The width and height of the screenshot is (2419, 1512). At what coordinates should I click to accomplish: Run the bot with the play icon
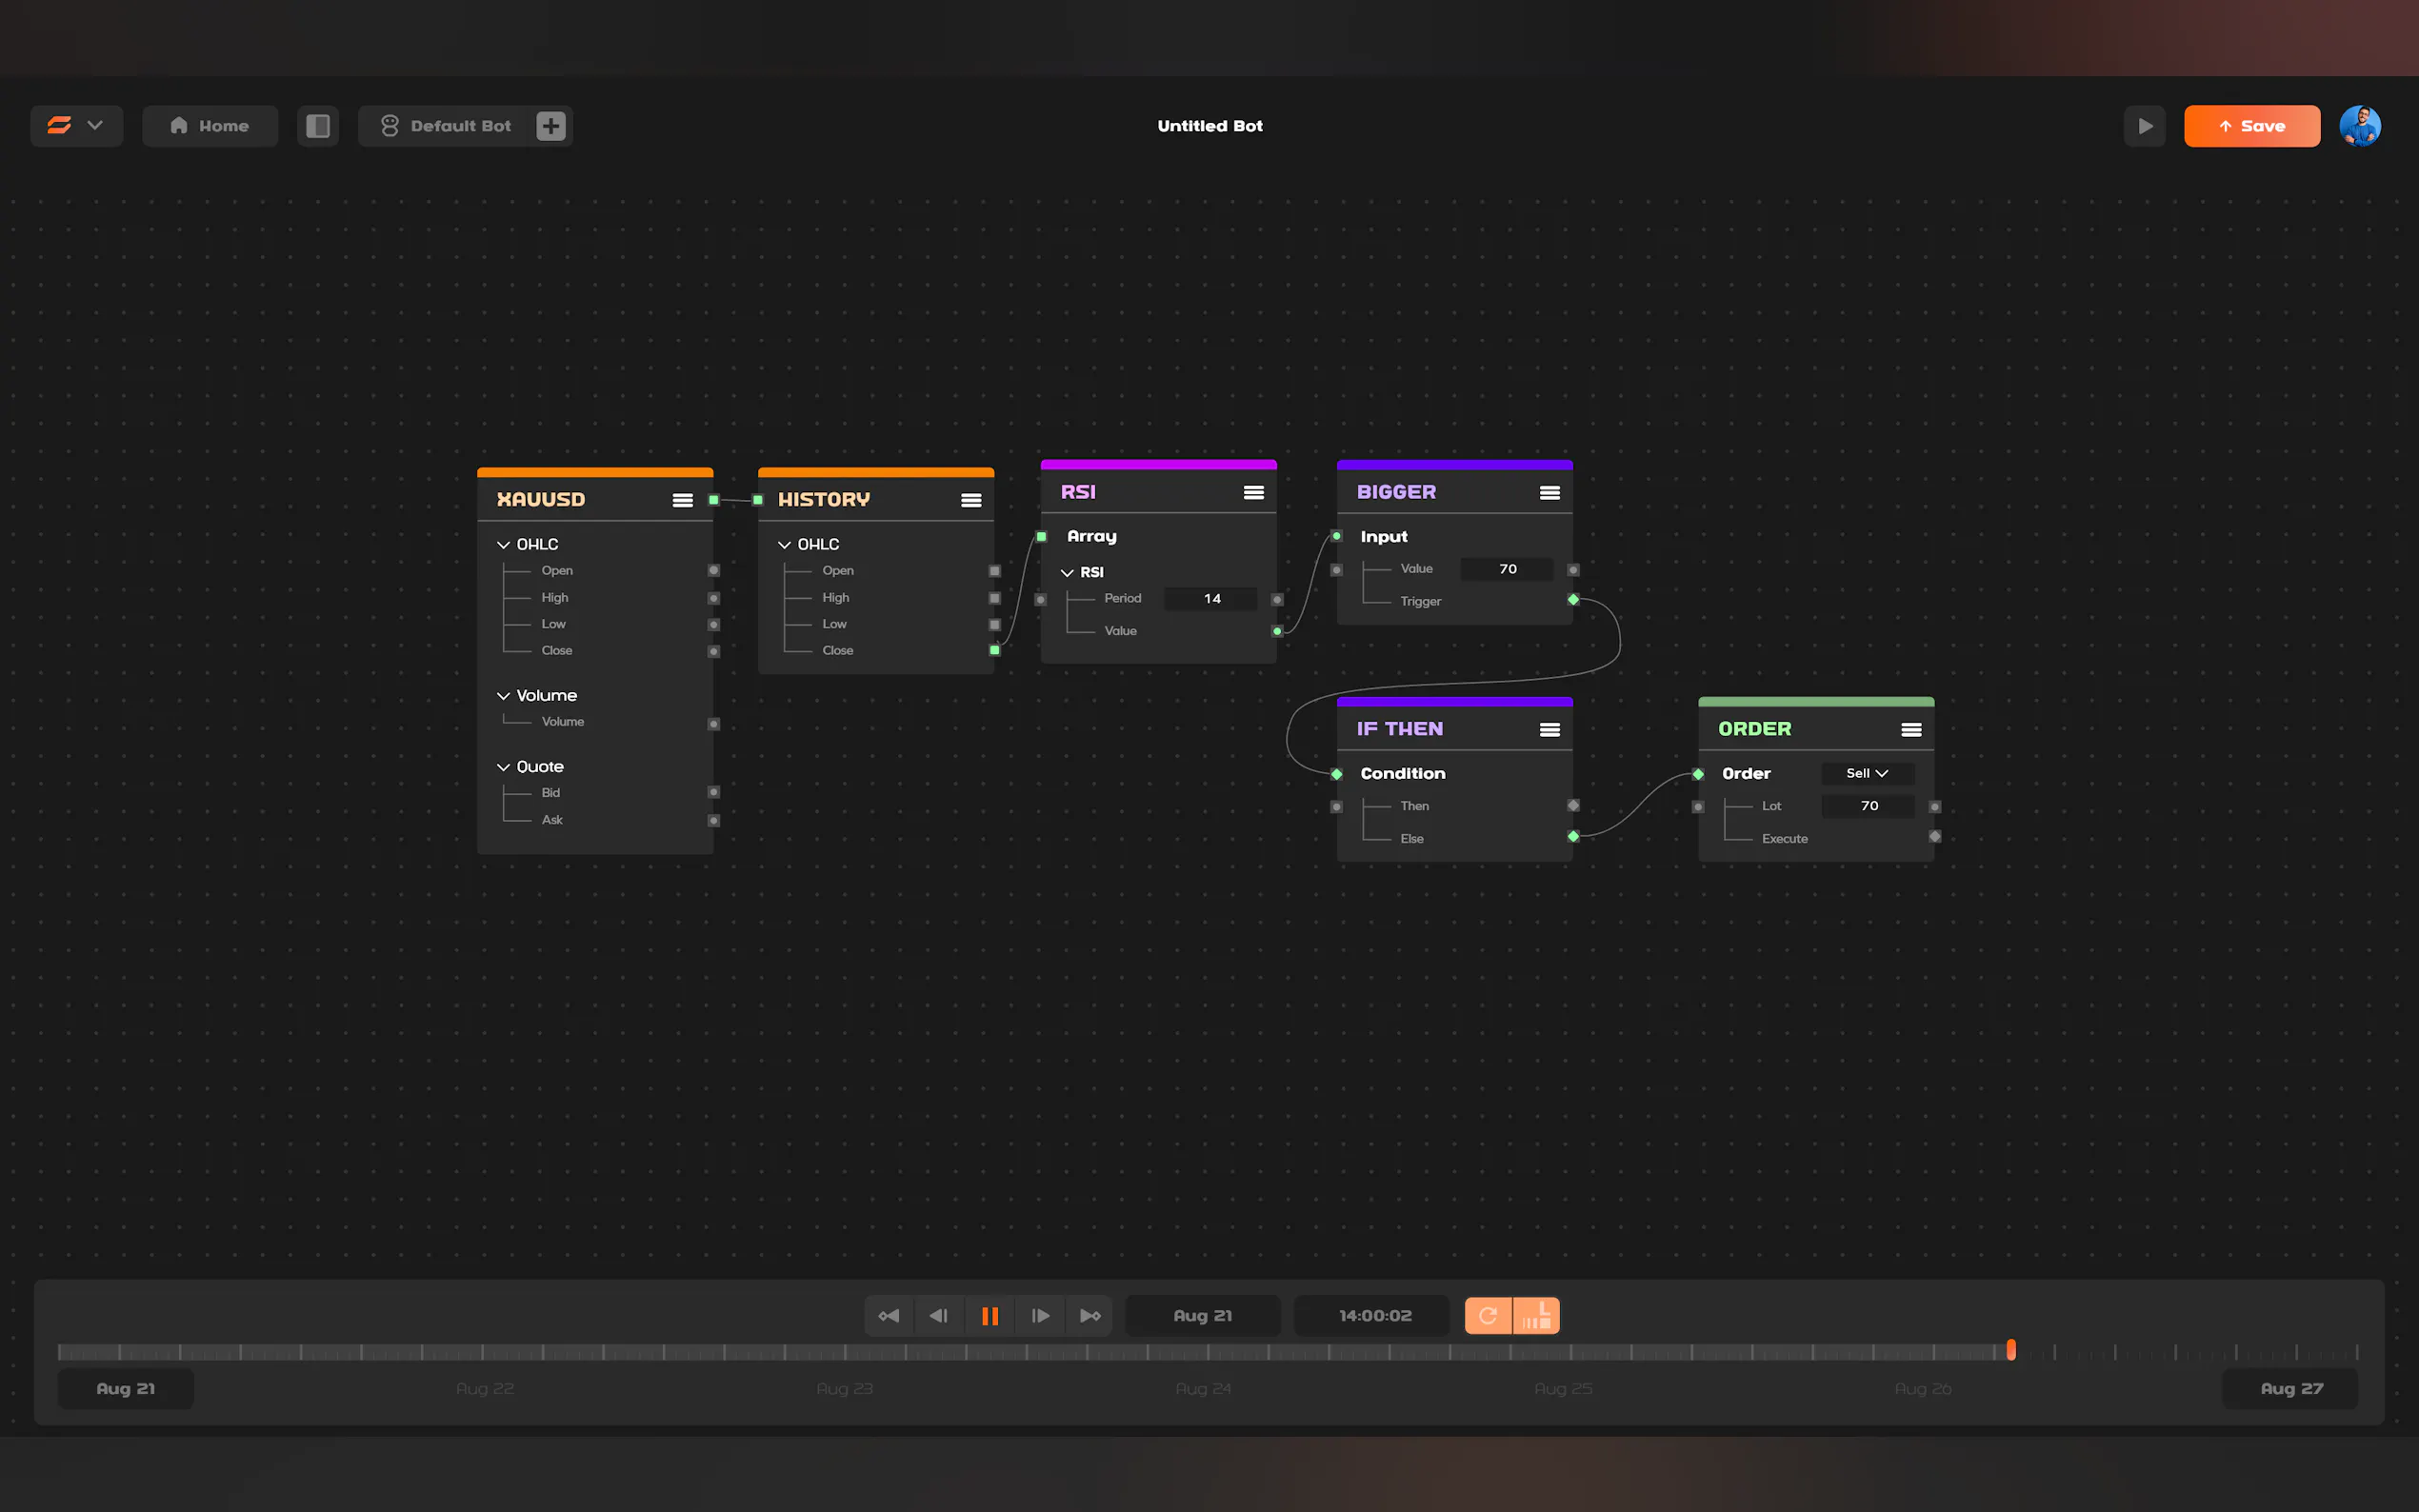pyautogui.click(x=2144, y=126)
